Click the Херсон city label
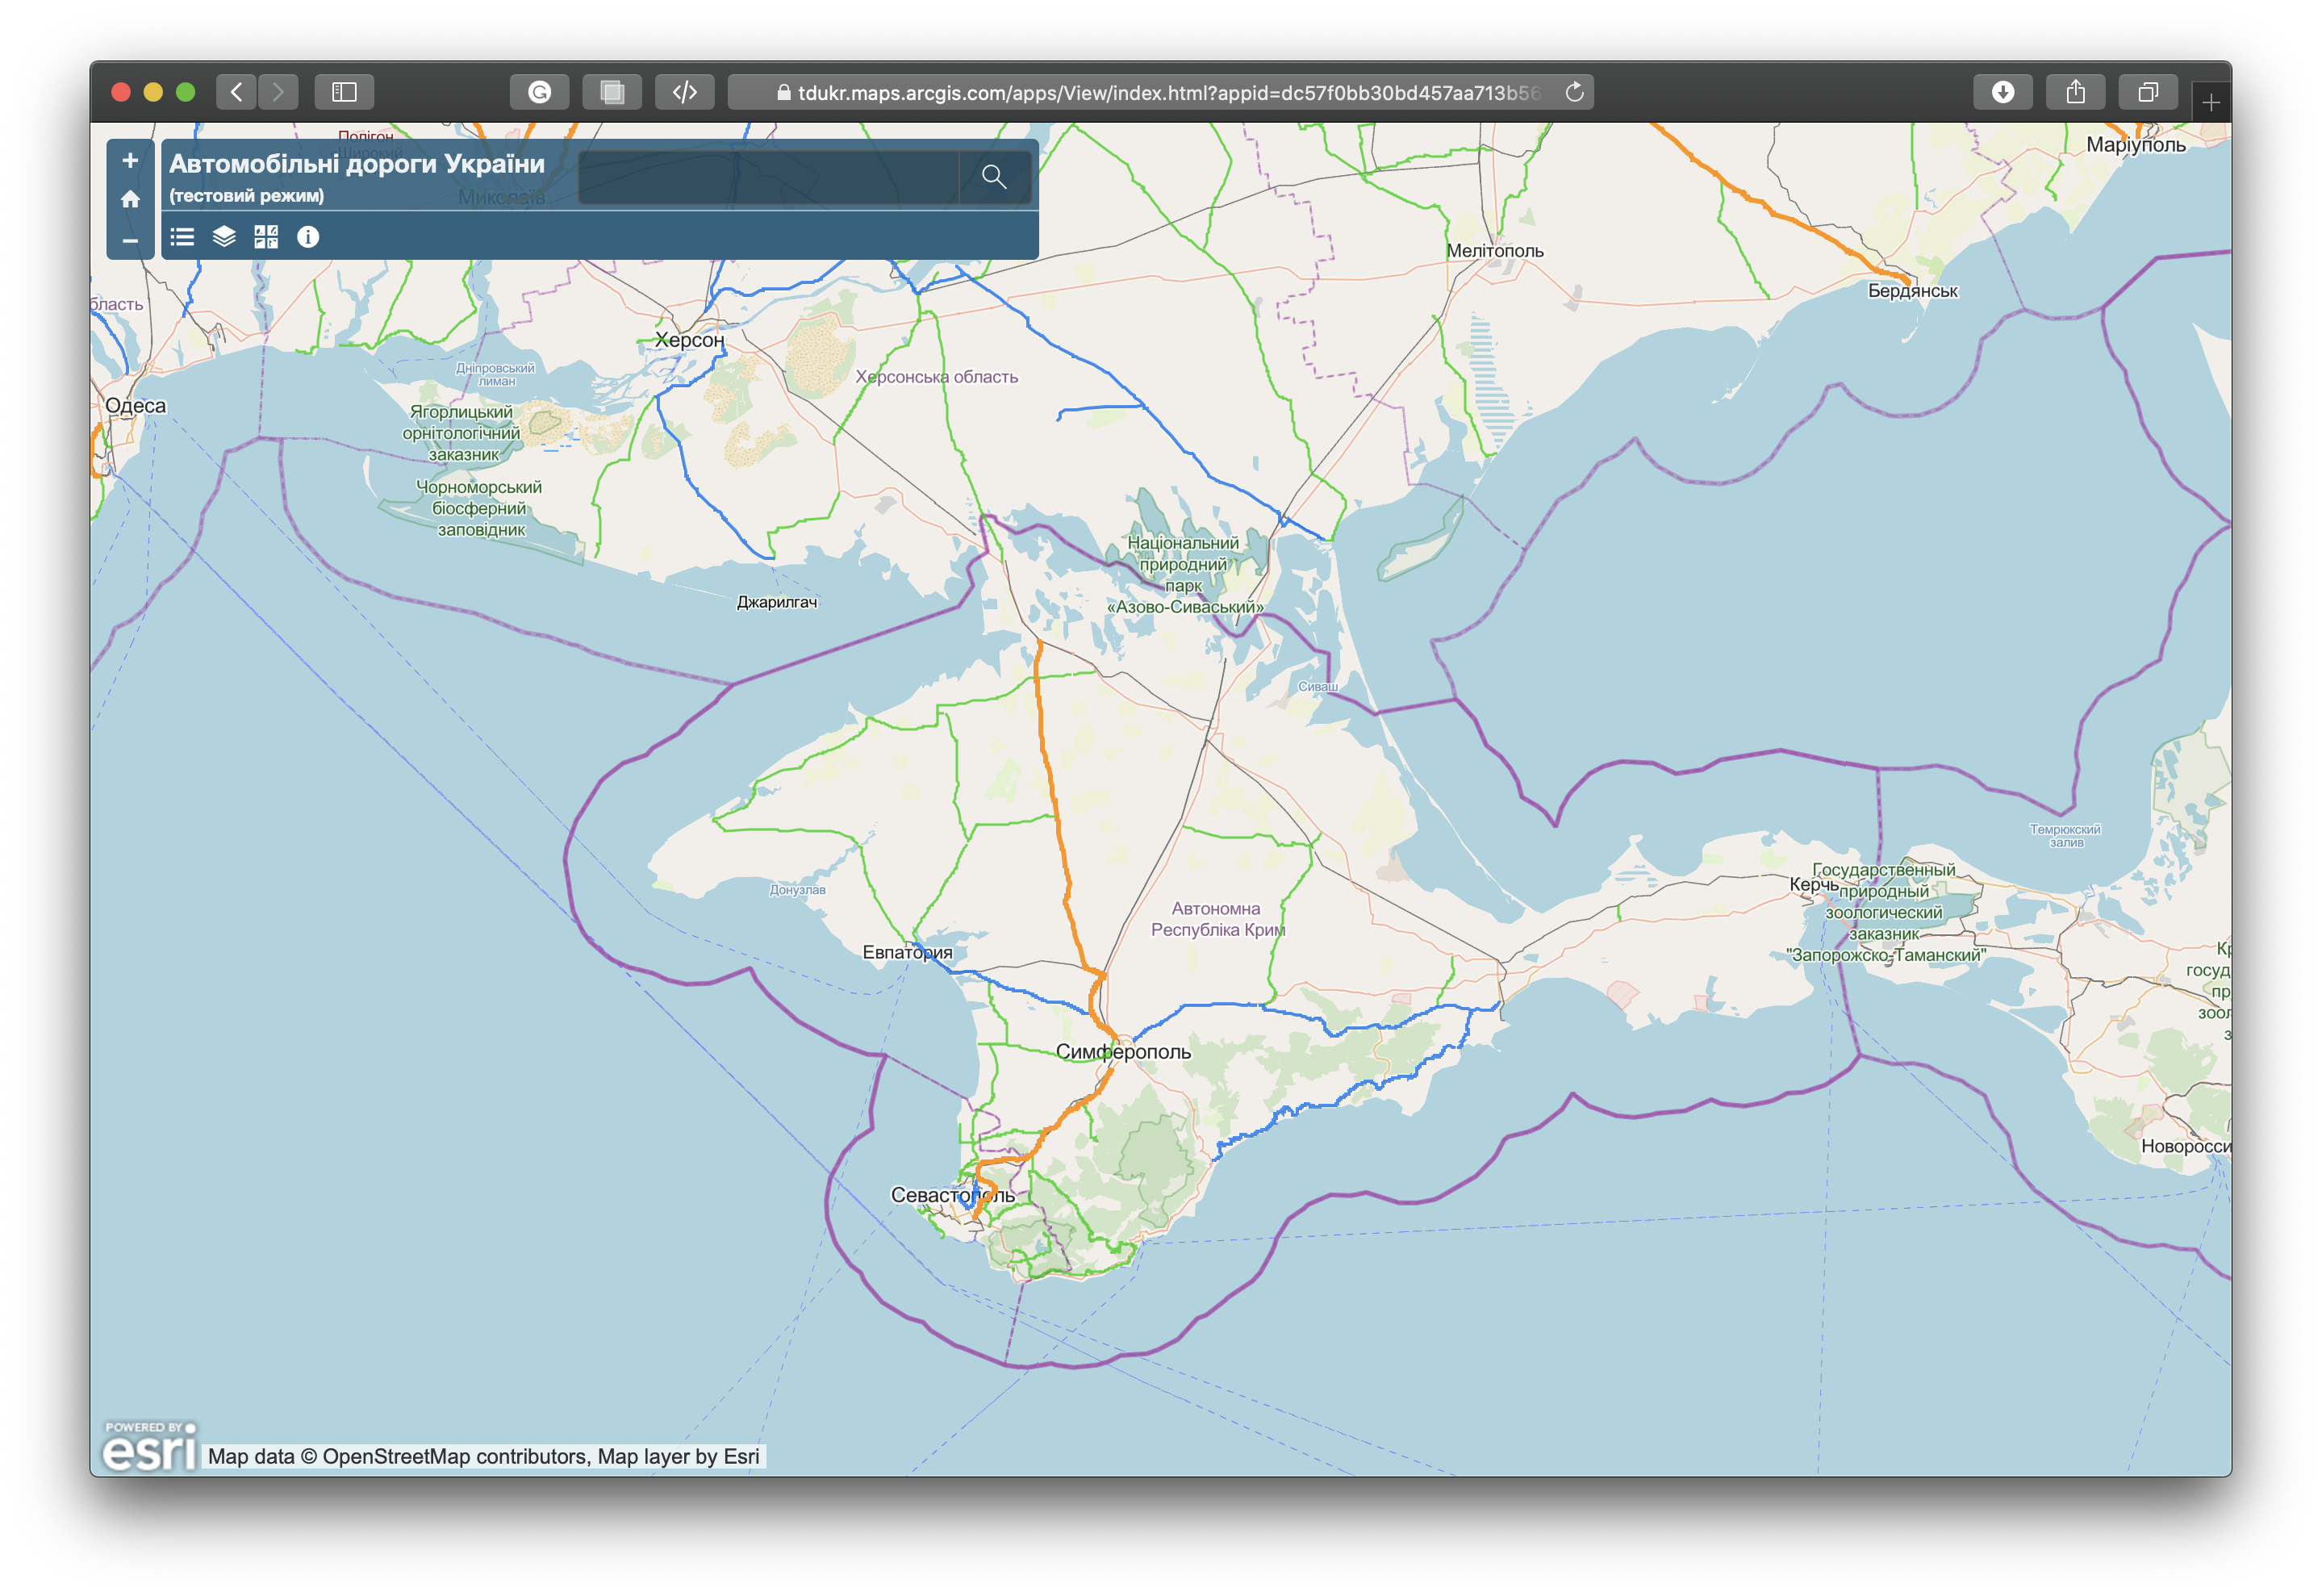 [x=689, y=340]
